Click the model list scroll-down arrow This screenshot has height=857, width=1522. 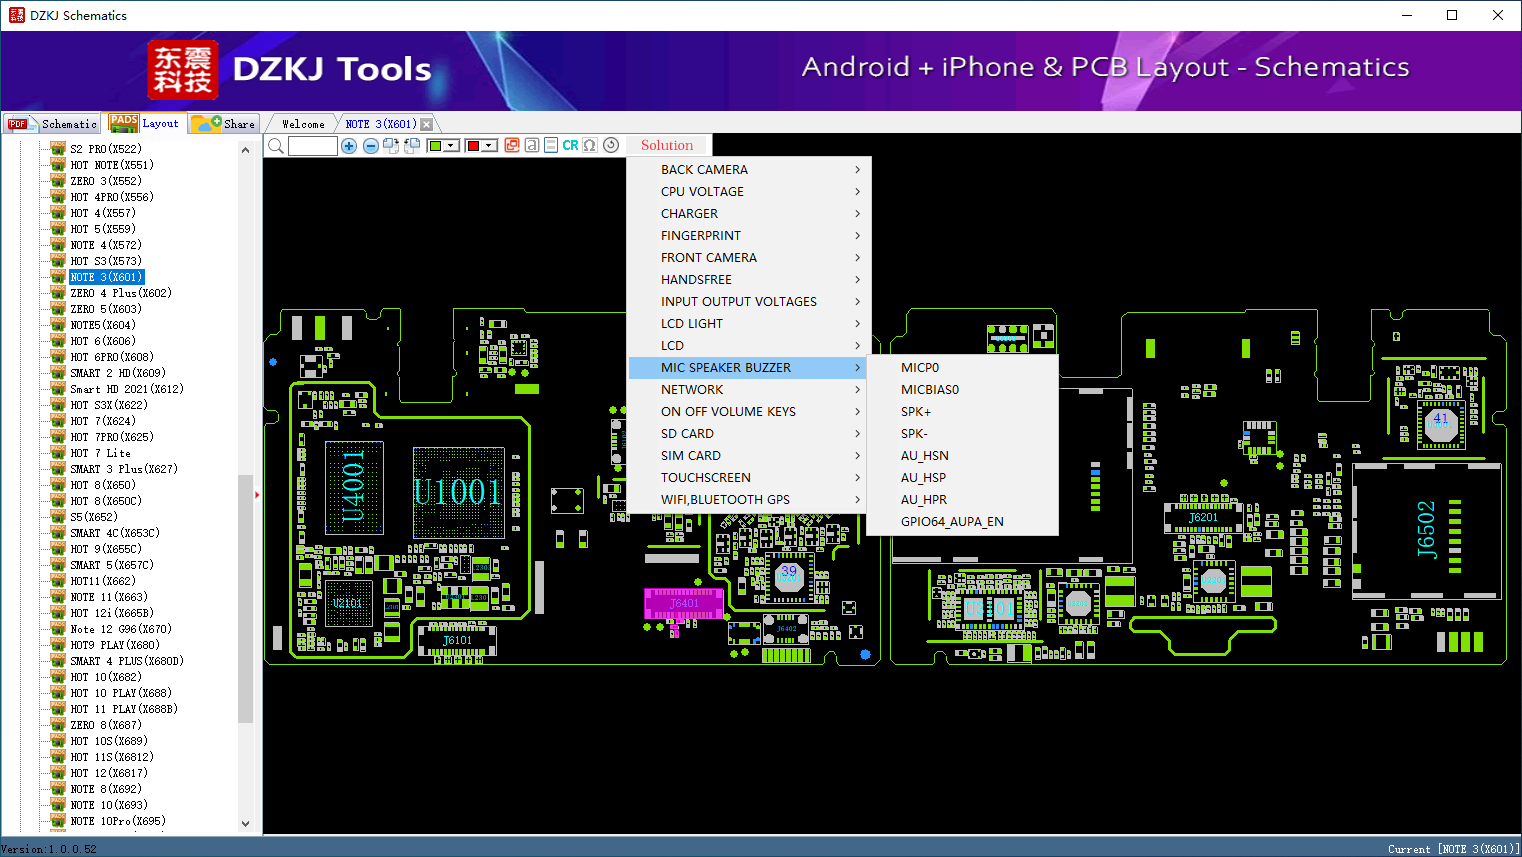[x=246, y=824]
